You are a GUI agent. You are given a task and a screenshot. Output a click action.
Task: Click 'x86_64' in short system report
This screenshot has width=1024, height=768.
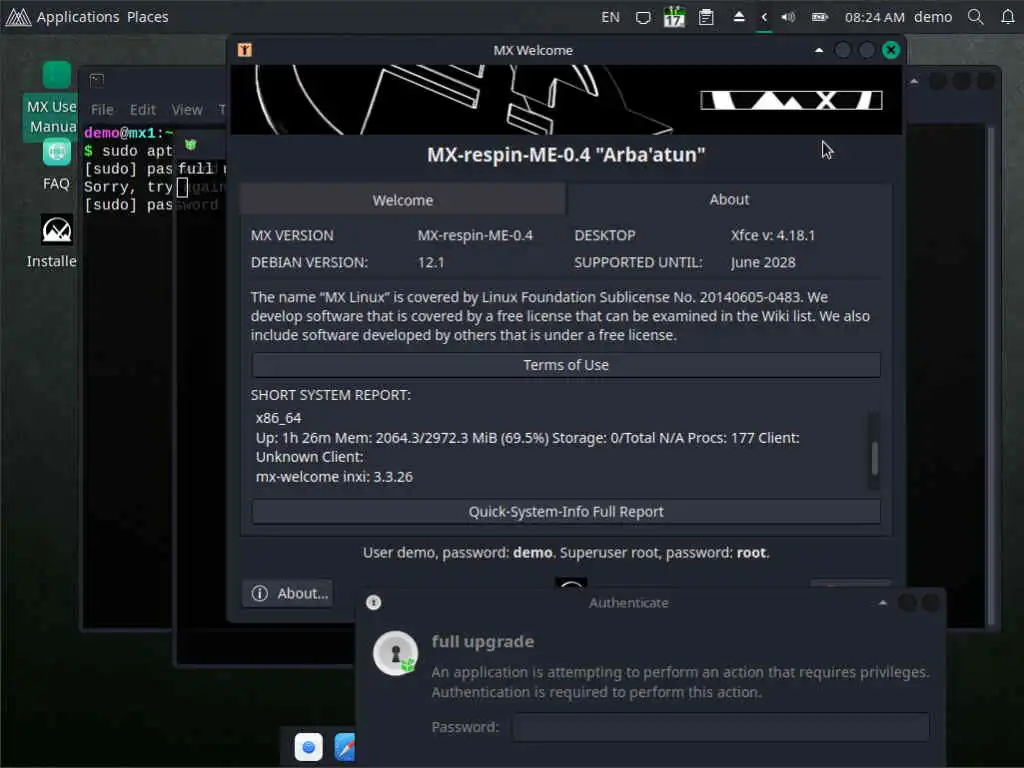click(278, 418)
